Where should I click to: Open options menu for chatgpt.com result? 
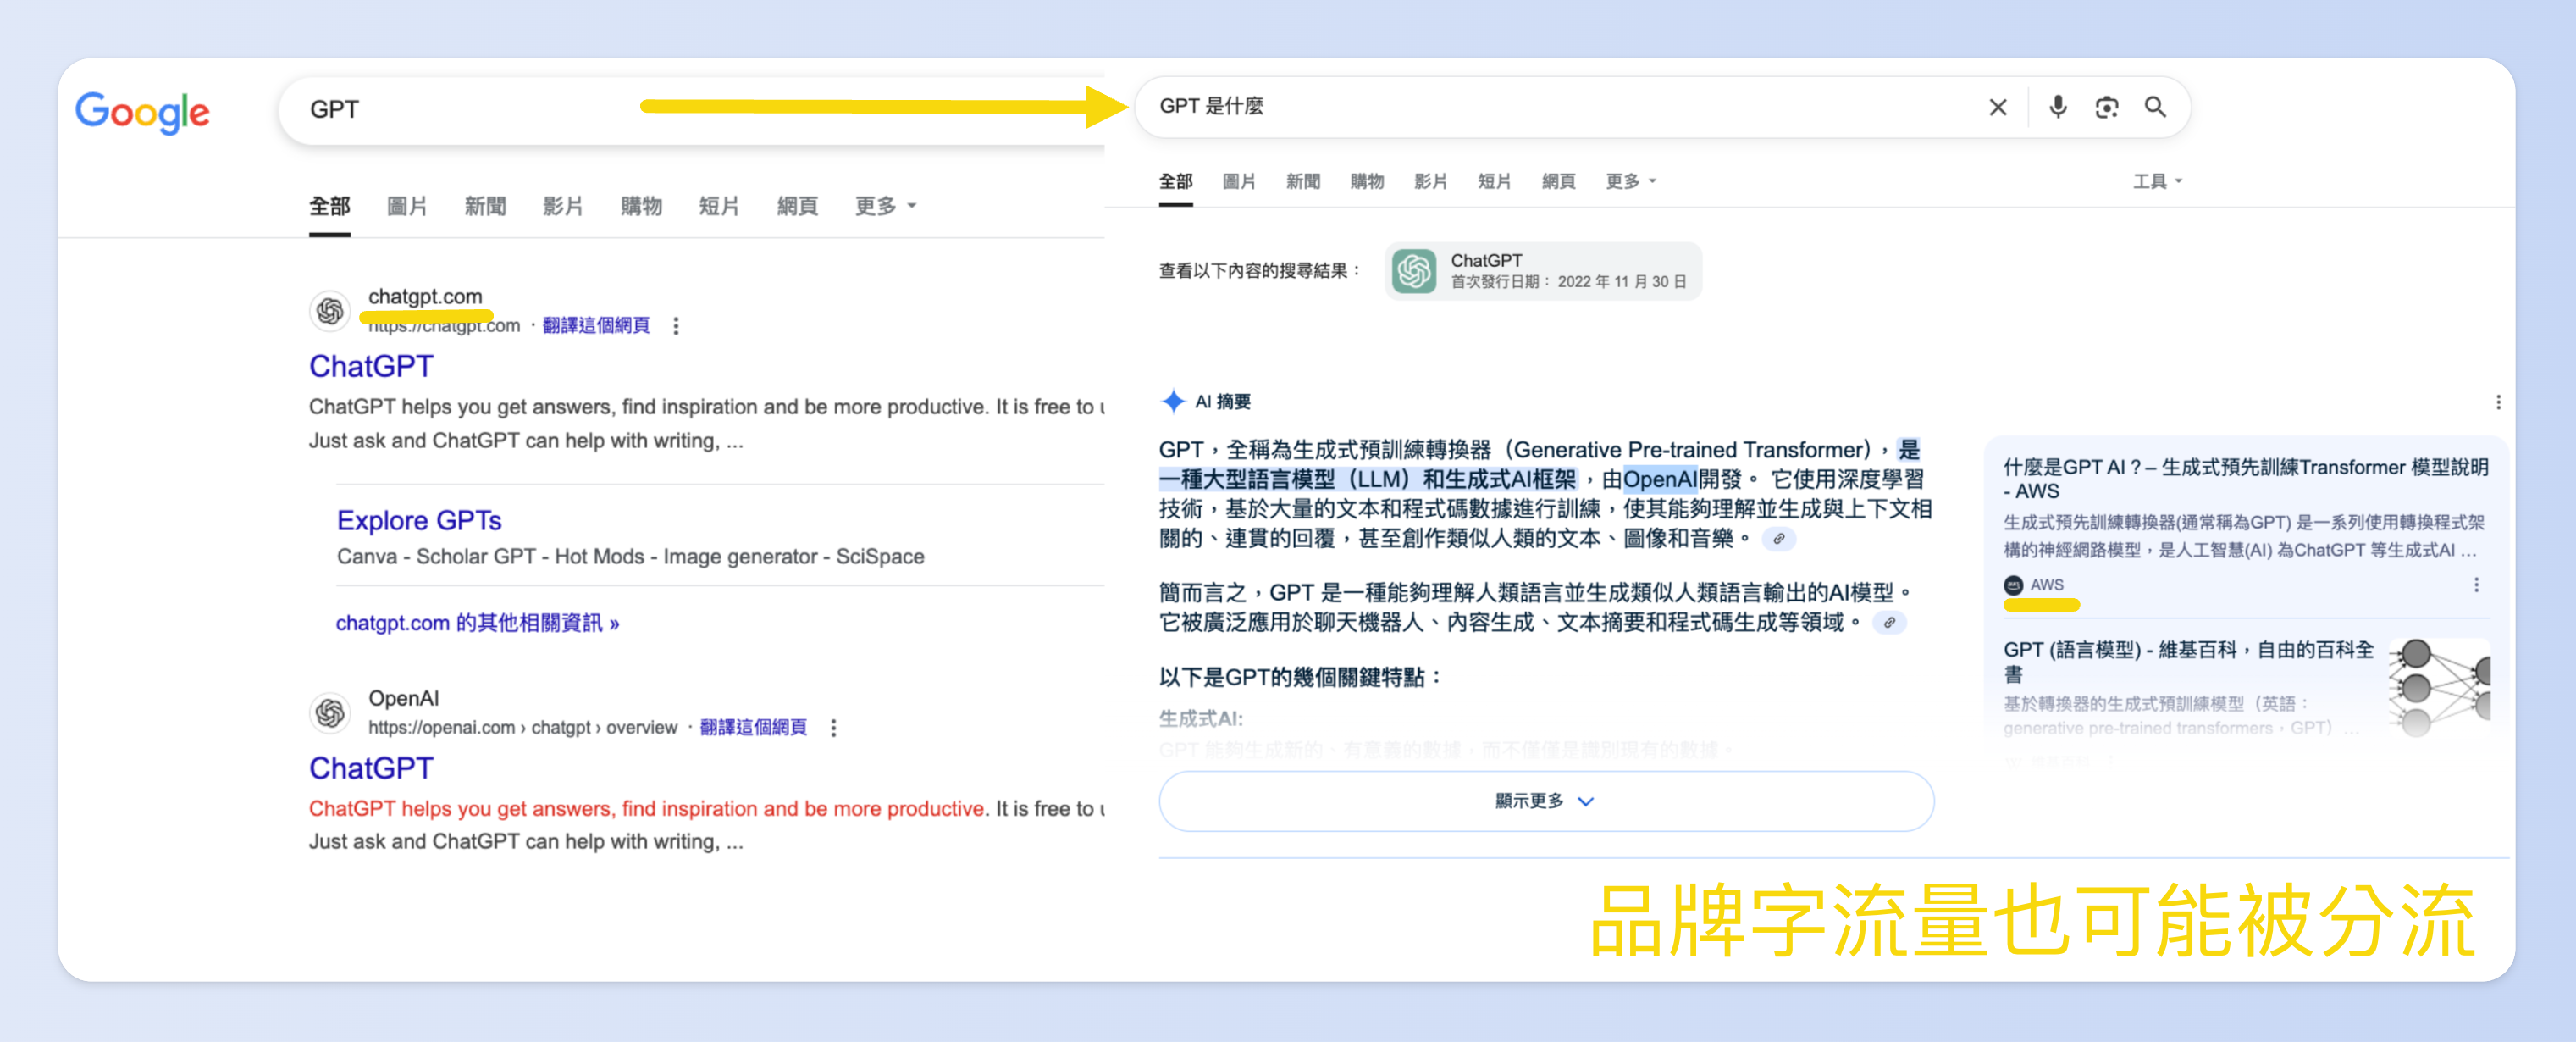click(x=676, y=326)
